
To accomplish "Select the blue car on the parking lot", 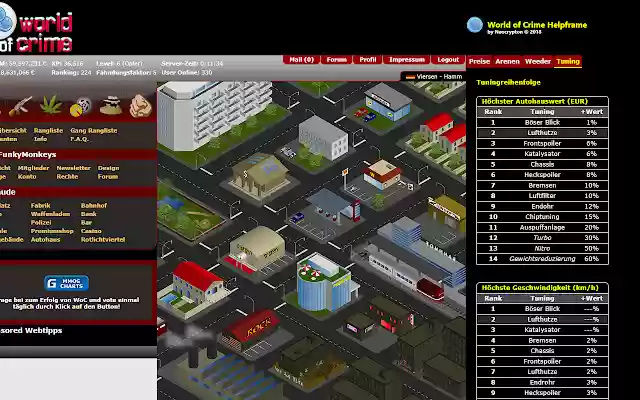I will [297, 218].
